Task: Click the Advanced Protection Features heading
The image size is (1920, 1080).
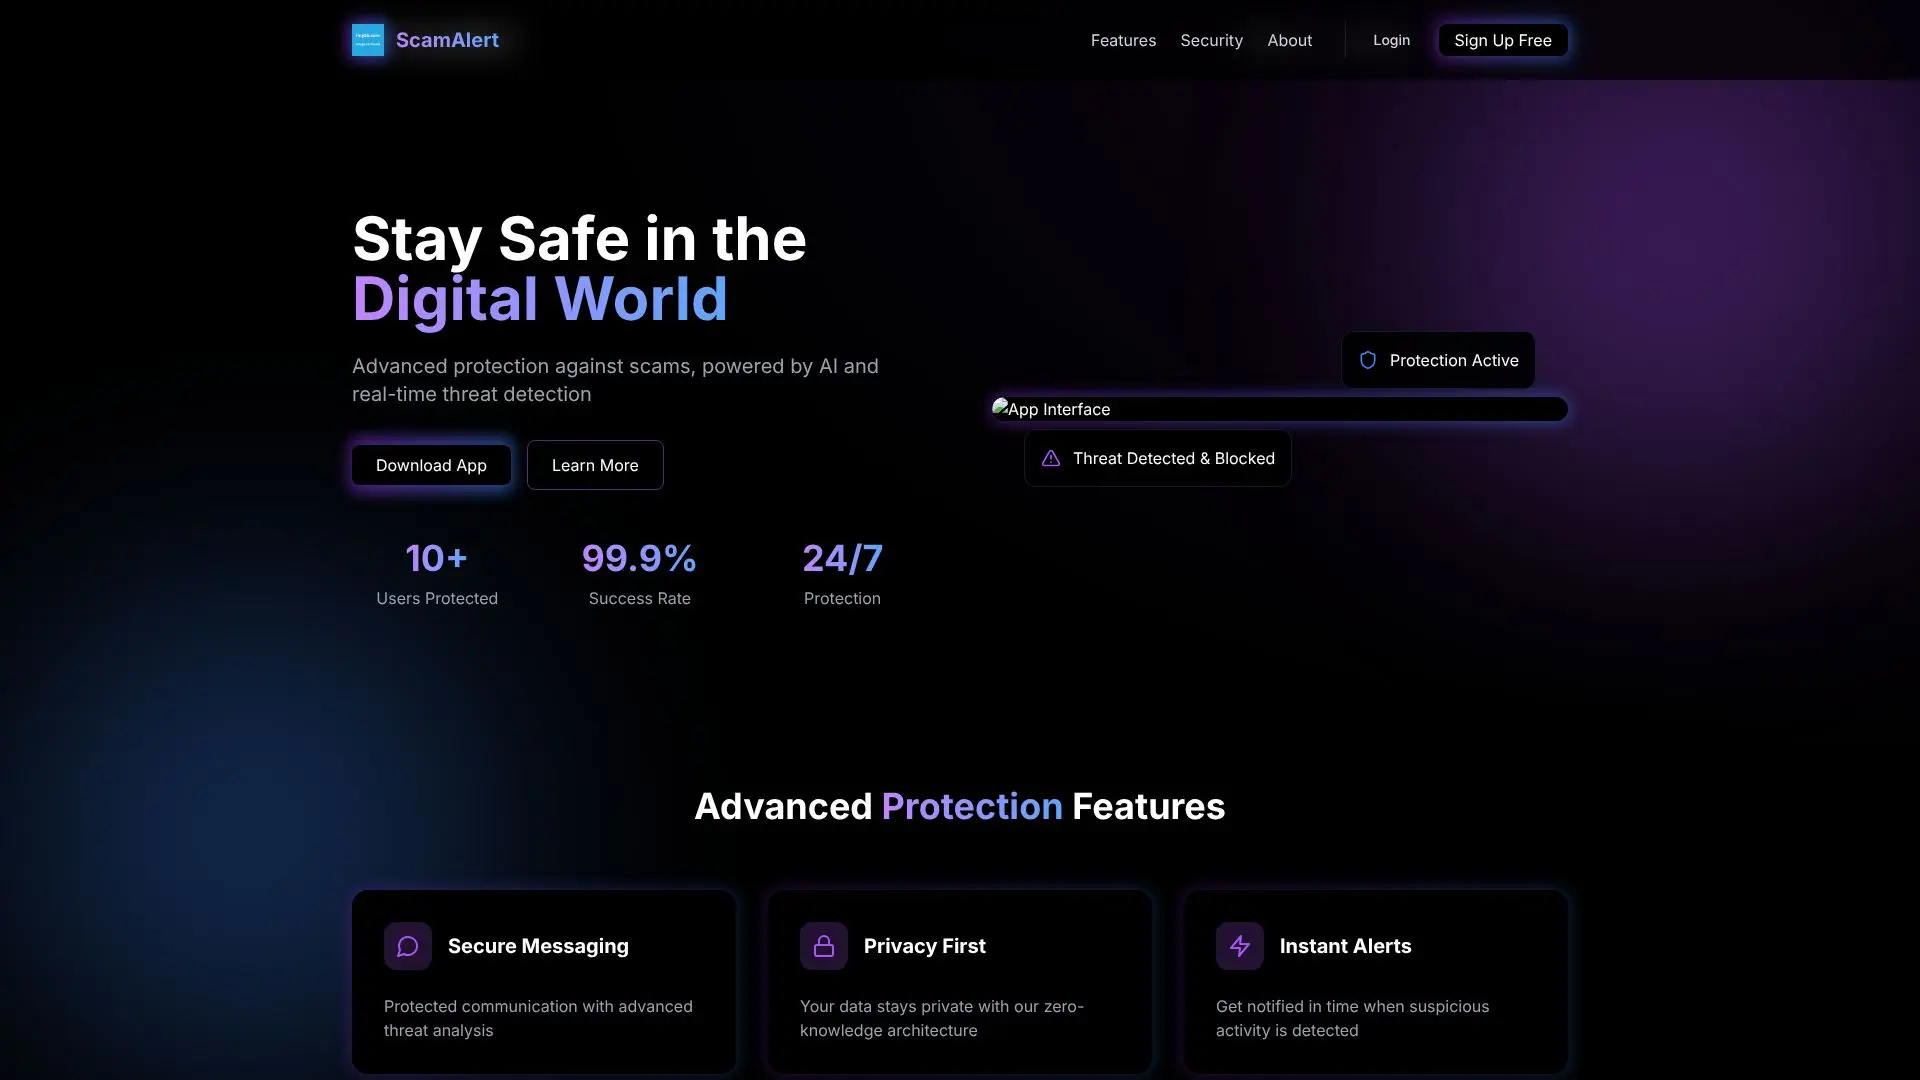Action: click(x=960, y=806)
